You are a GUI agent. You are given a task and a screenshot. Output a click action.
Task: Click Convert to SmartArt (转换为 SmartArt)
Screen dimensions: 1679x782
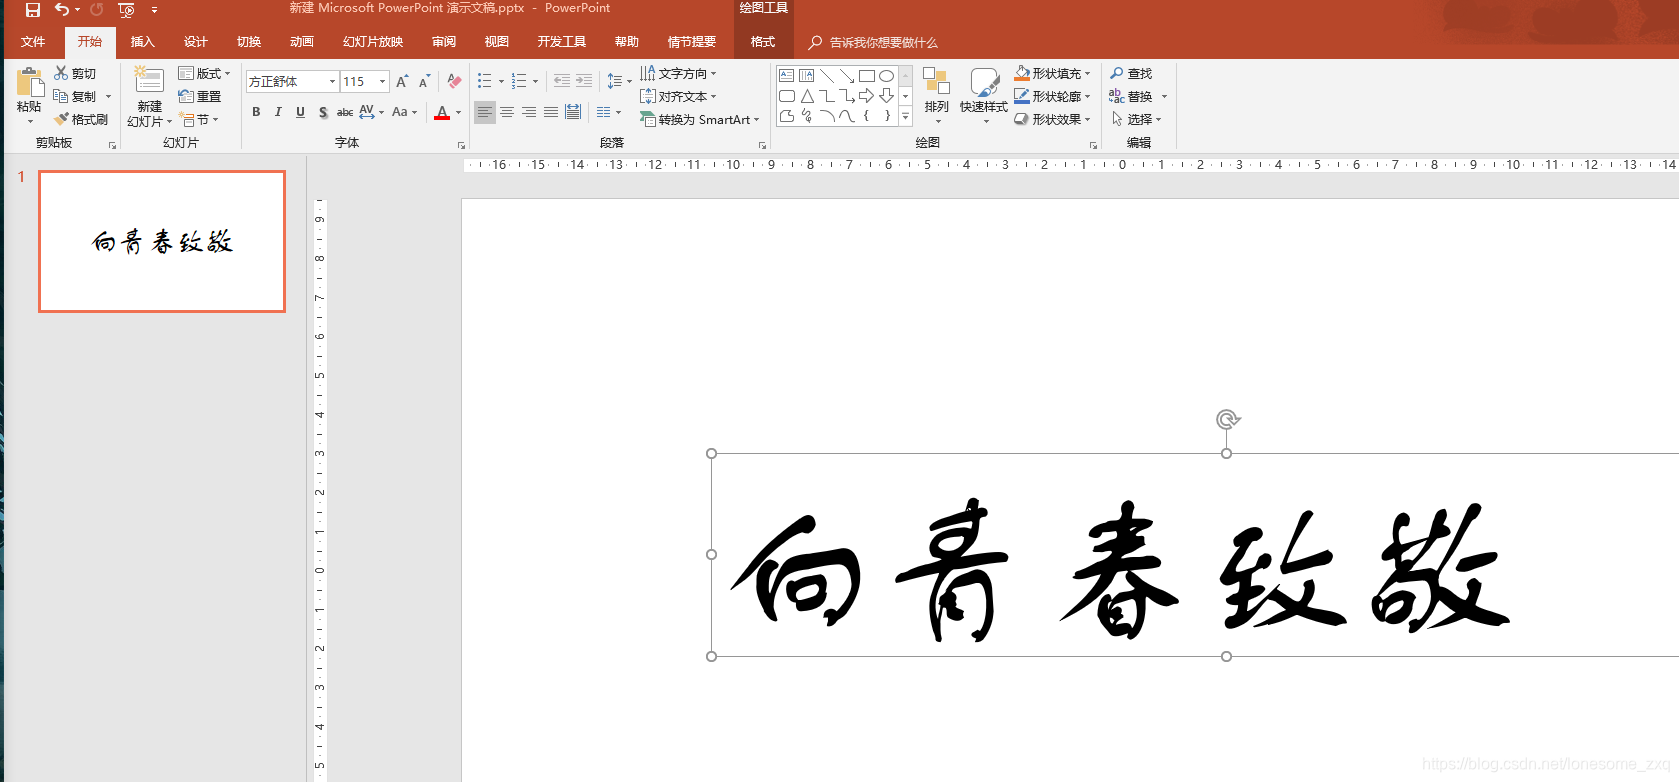tap(700, 119)
